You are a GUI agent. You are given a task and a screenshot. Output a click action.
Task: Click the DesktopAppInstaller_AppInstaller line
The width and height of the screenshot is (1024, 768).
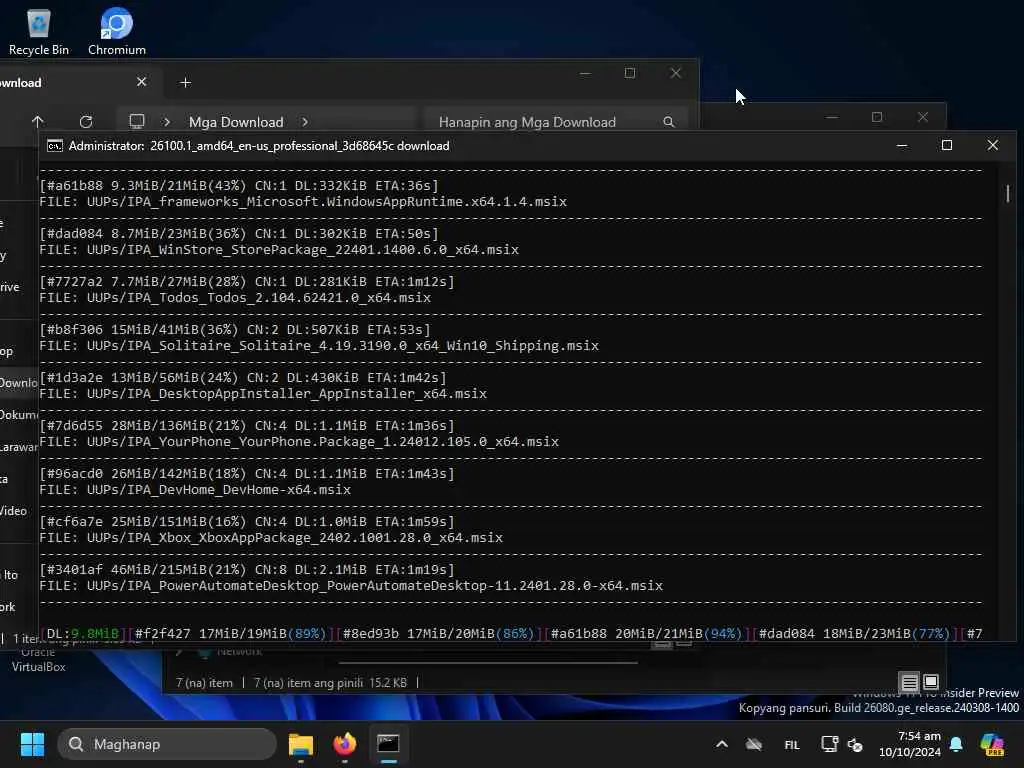click(263, 394)
